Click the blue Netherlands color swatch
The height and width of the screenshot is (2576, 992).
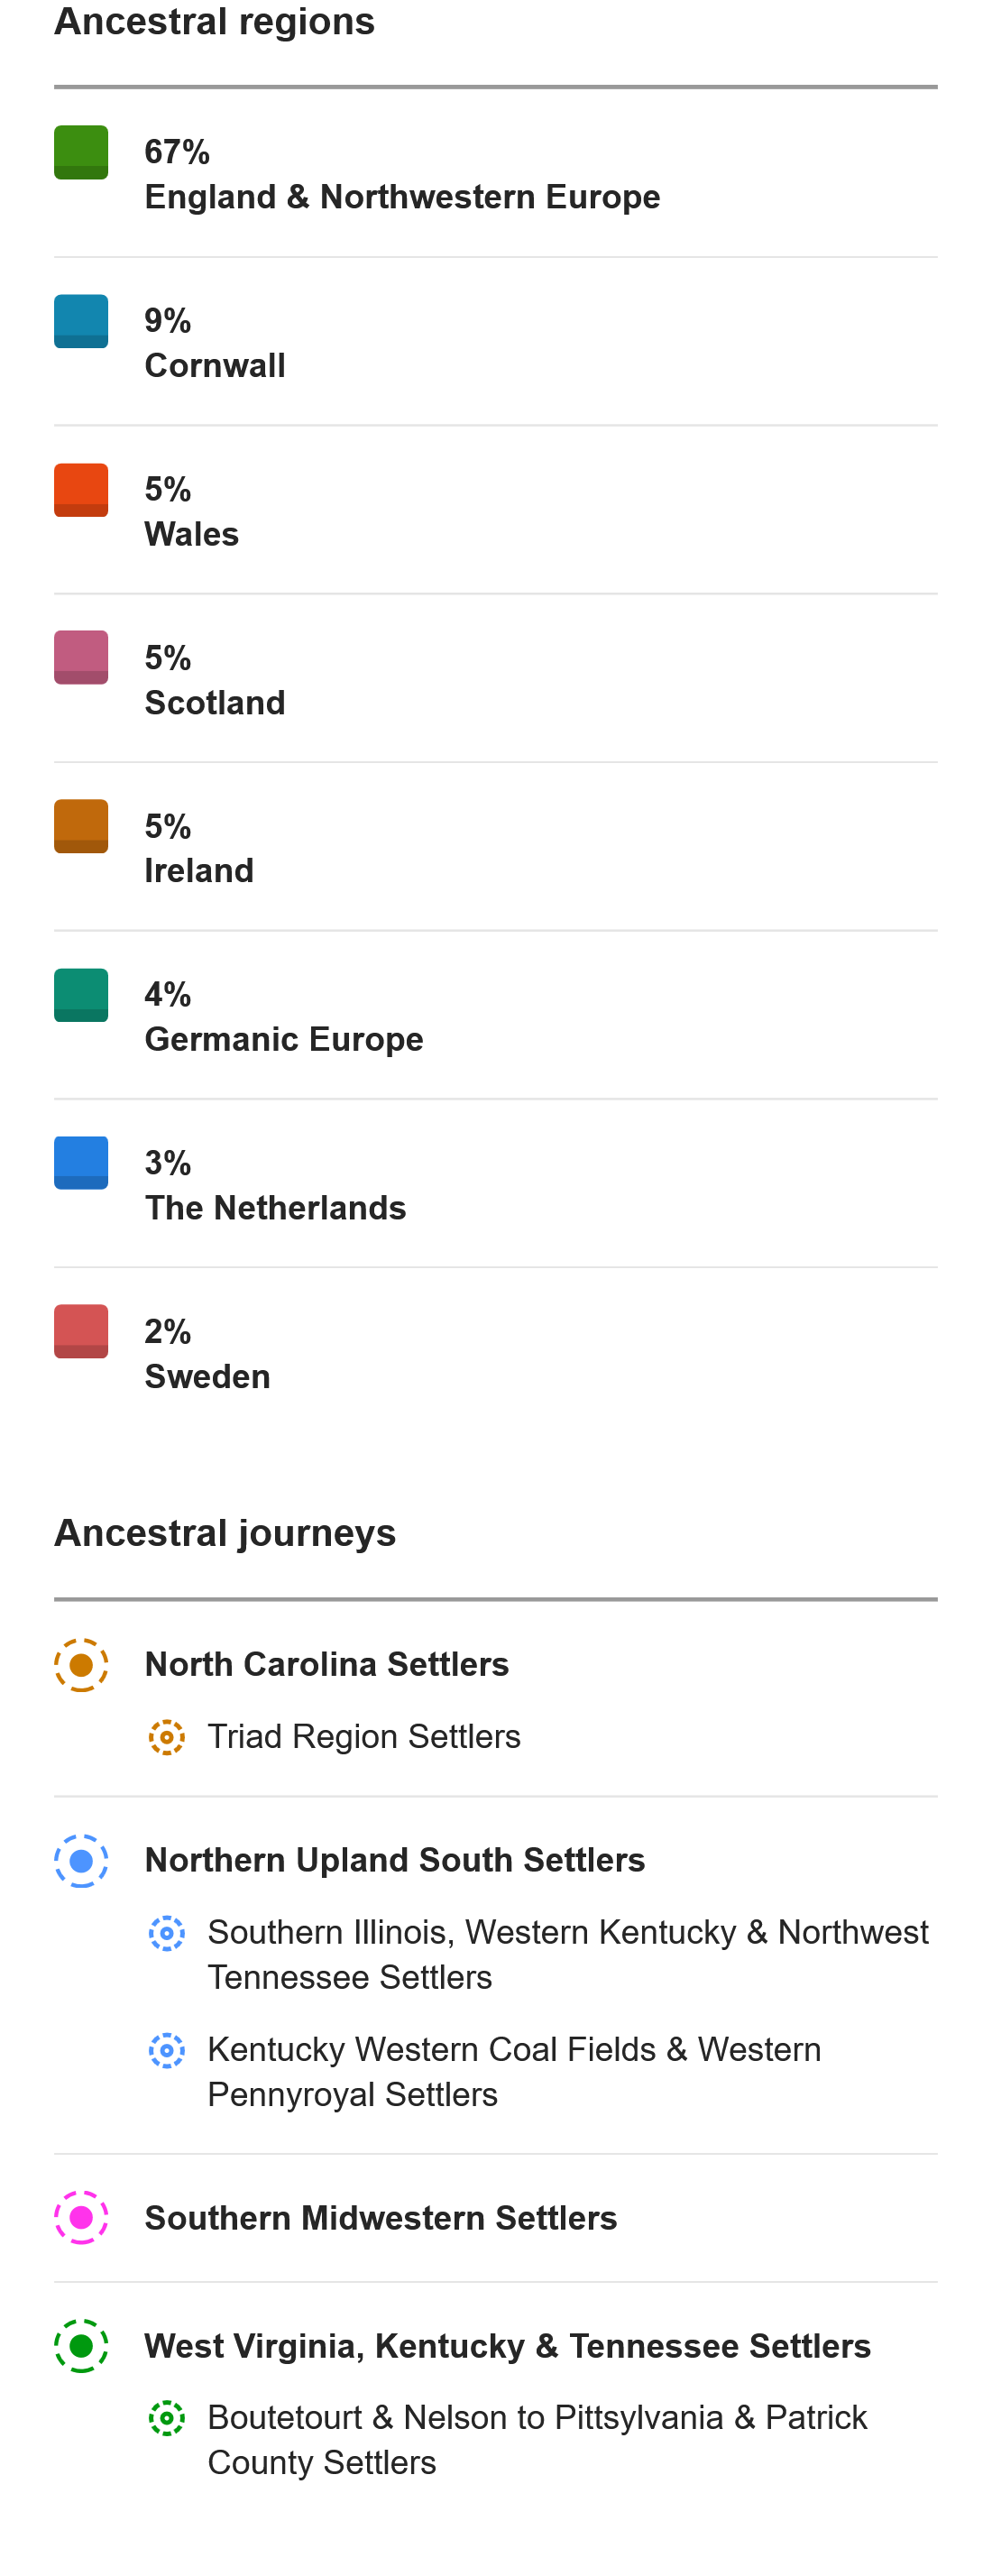tap(81, 1163)
